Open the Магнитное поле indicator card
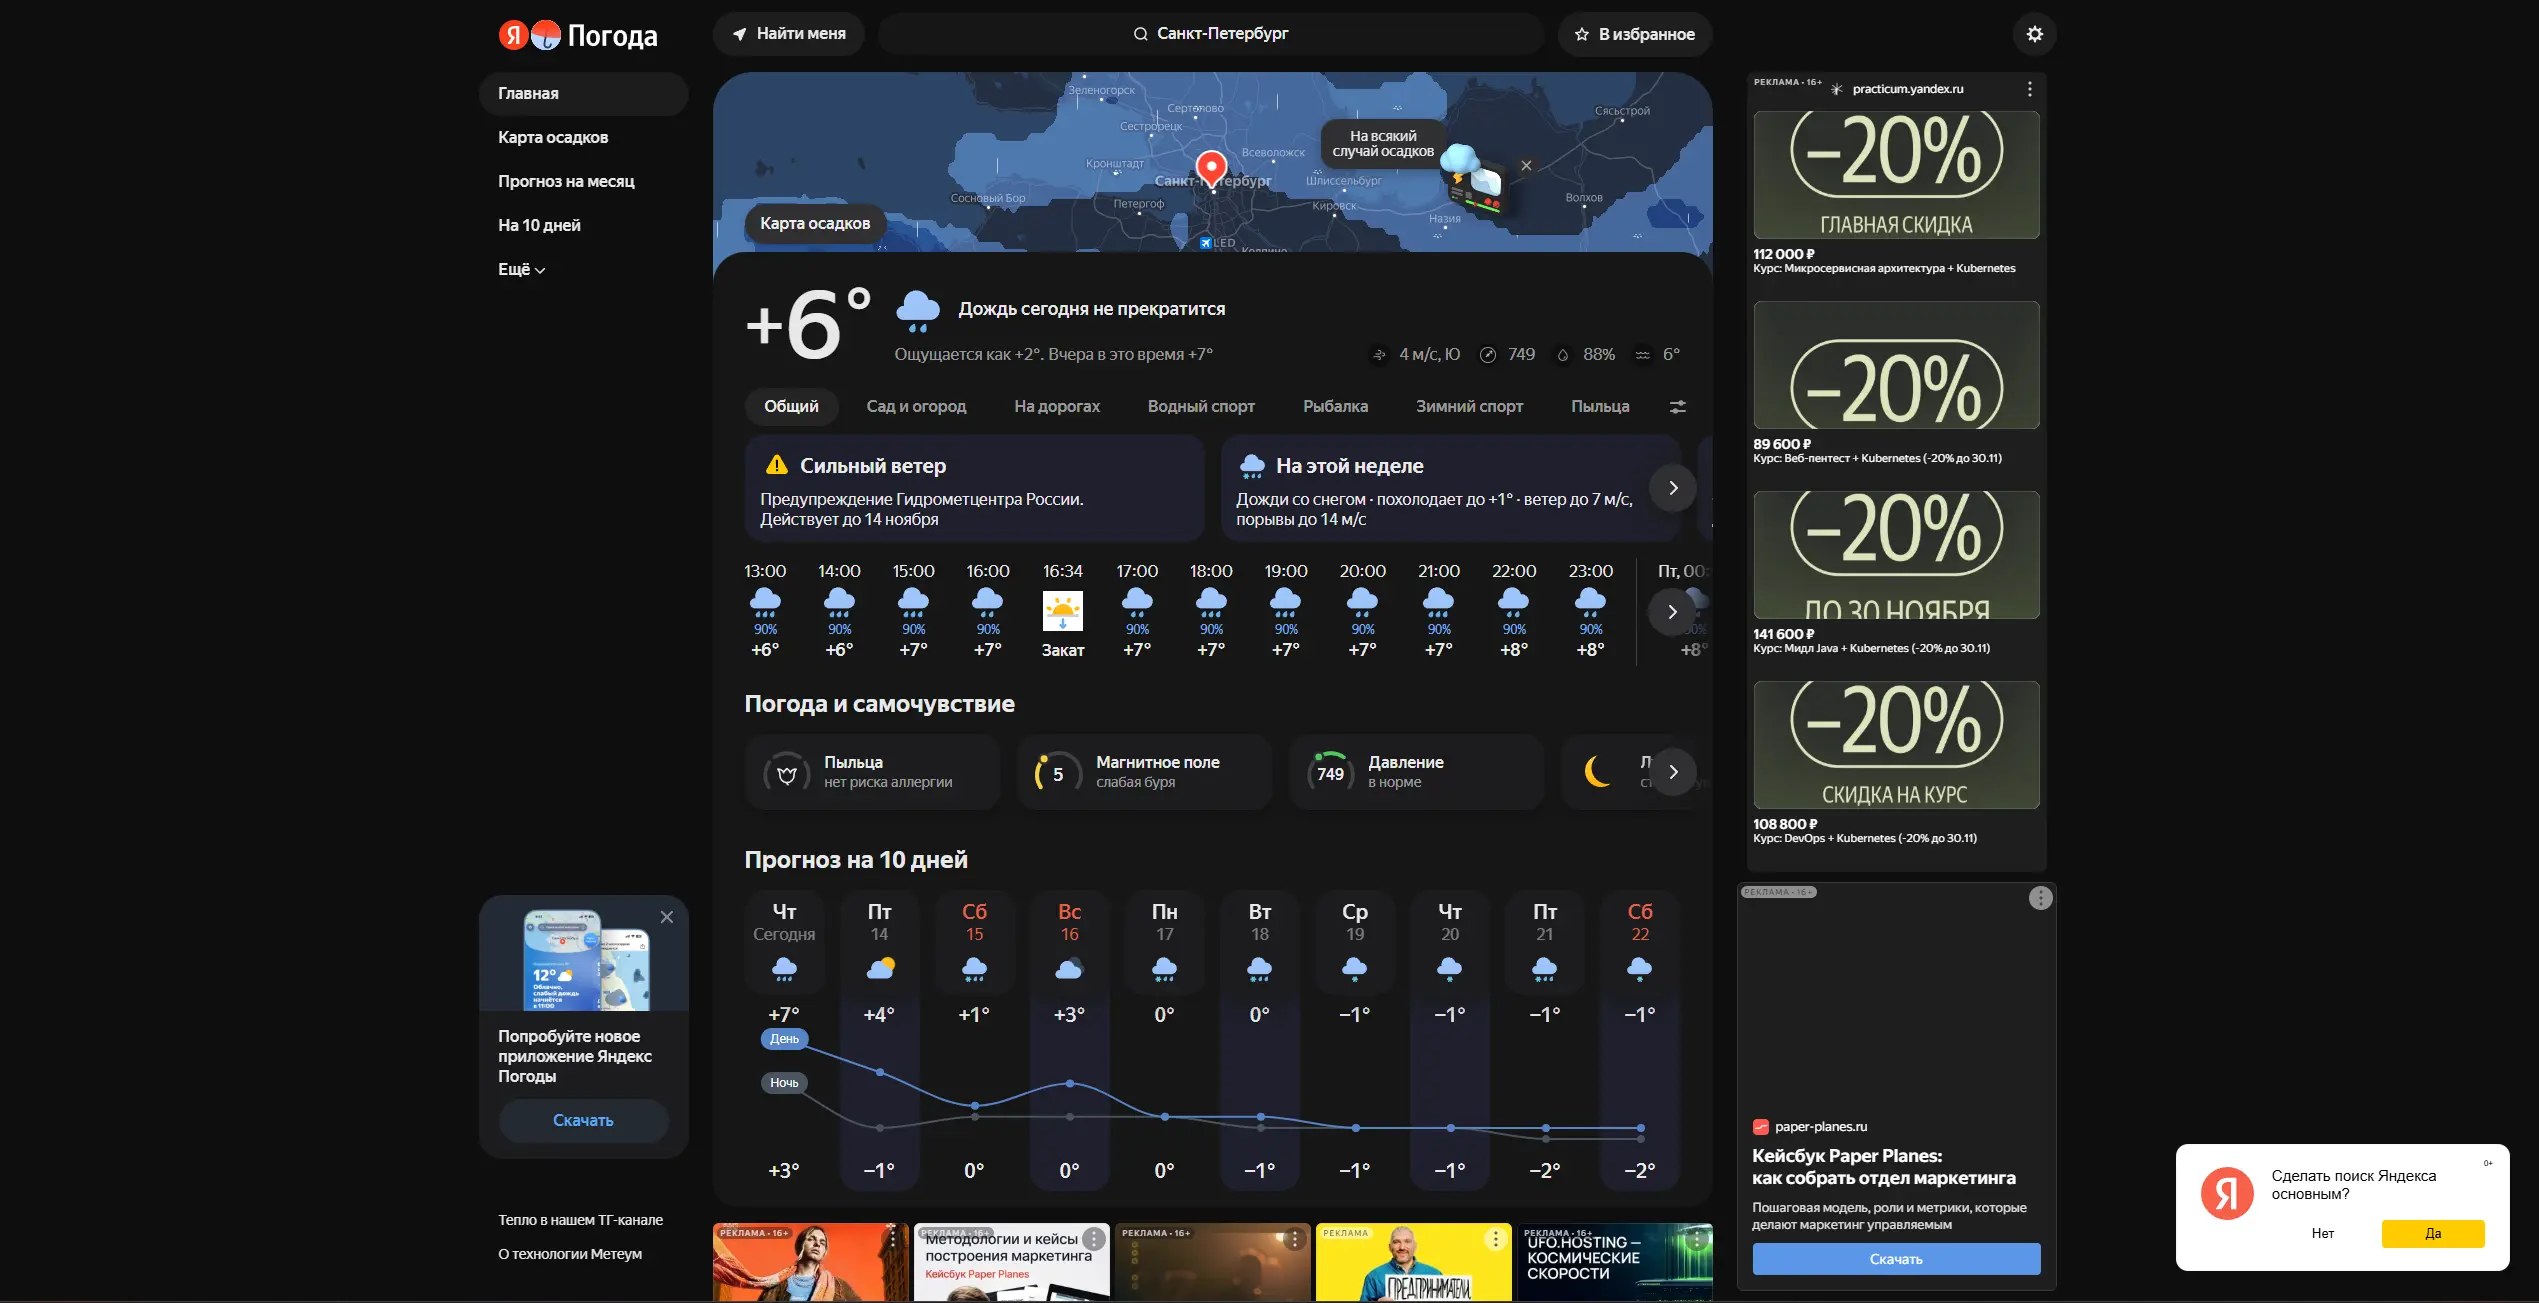2539x1303 pixels. 1144,772
